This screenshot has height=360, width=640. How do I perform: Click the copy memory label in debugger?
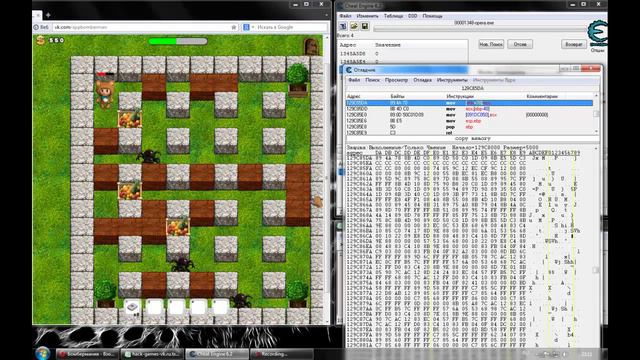coord(472,139)
